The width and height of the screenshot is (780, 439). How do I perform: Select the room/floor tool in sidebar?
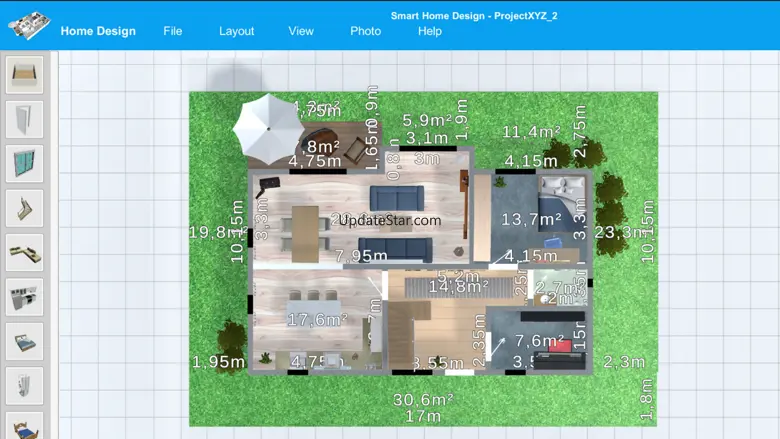[24, 75]
